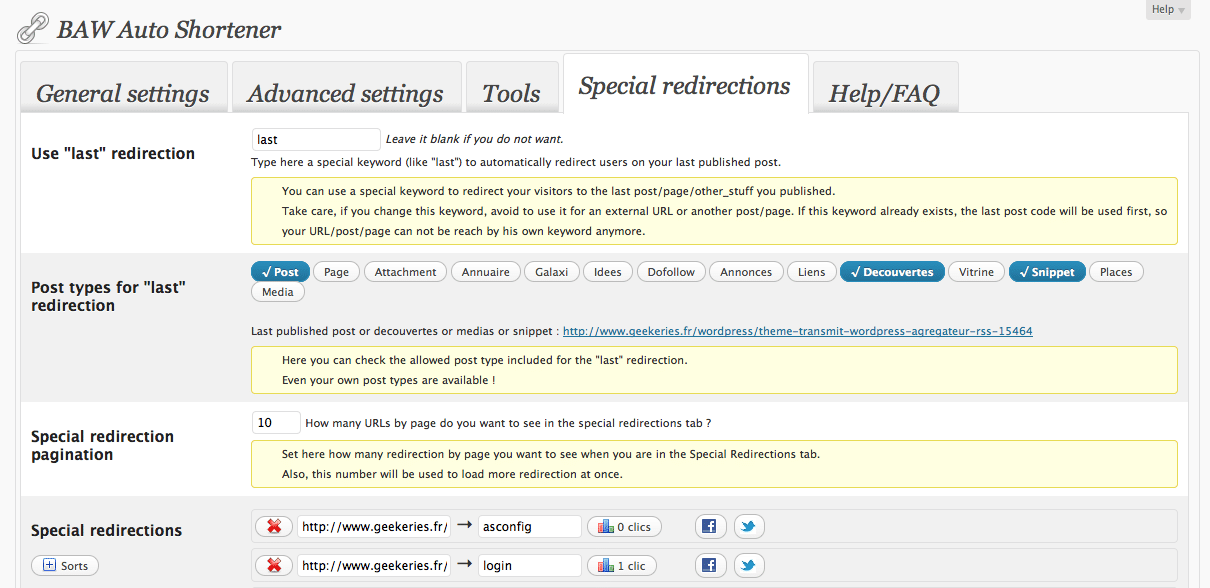Enable the Liens post type
Screen dimensions: 1210x588
click(x=811, y=272)
